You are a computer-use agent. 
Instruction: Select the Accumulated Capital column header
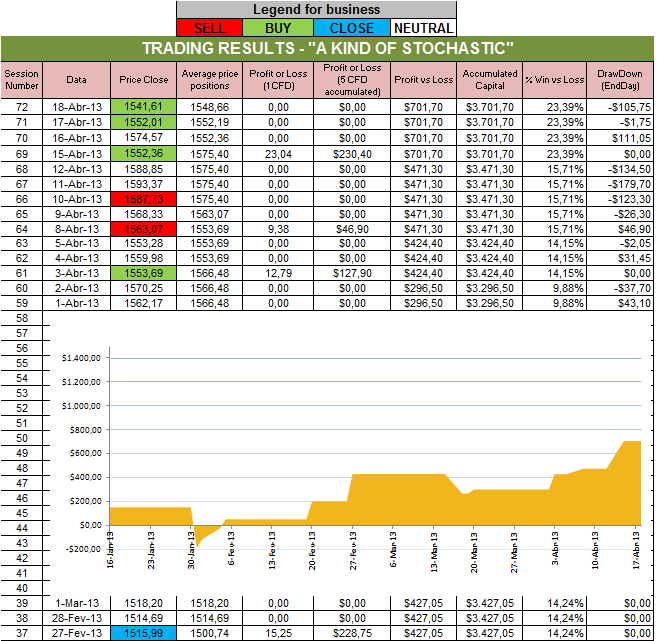(x=490, y=80)
